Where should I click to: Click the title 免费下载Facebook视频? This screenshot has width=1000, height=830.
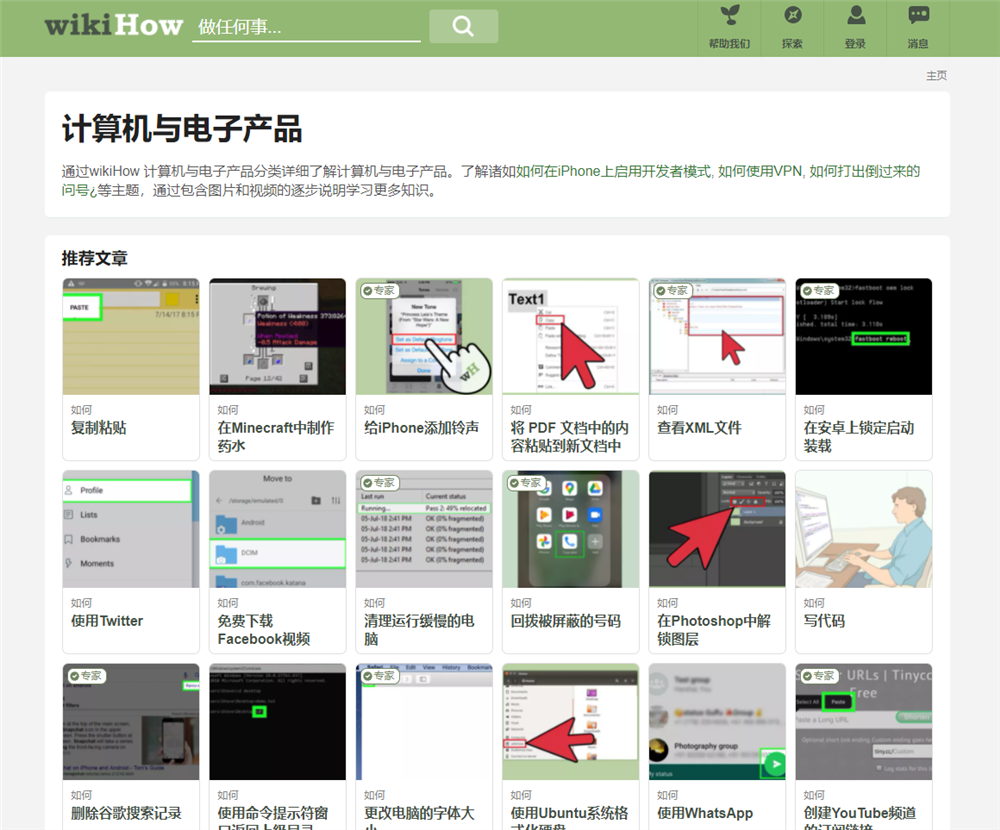point(264,630)
